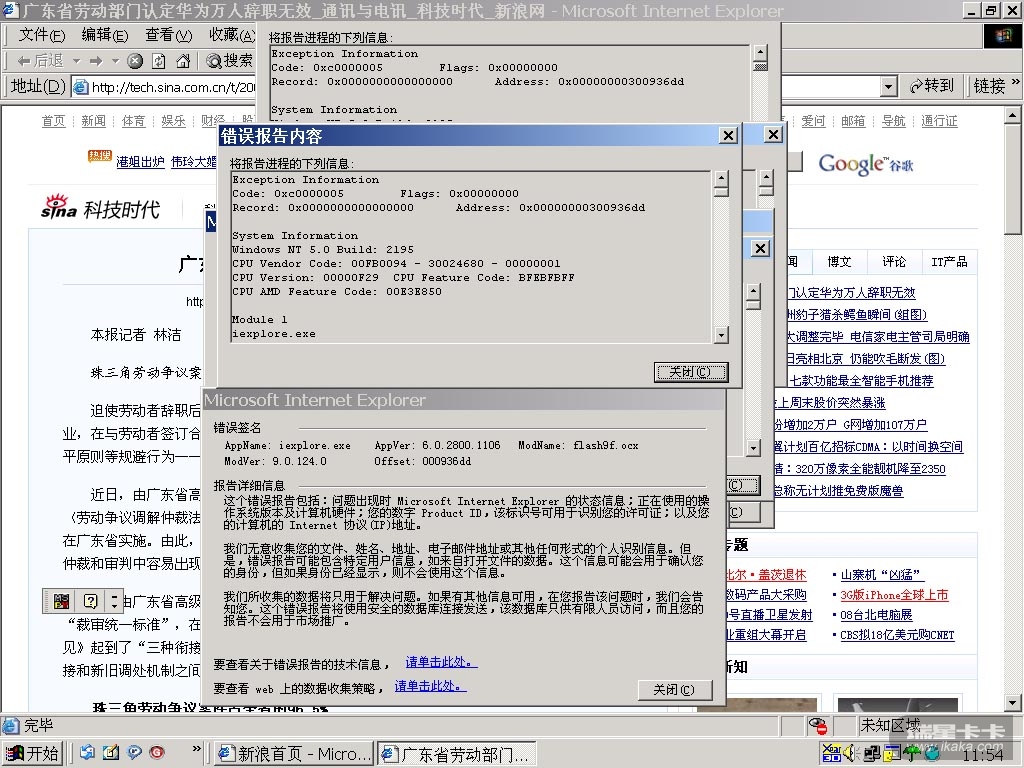Click the 通行证 link in Sina navigation
Viewport: 1024px width, 768px height.
click(x=939, y=121)
